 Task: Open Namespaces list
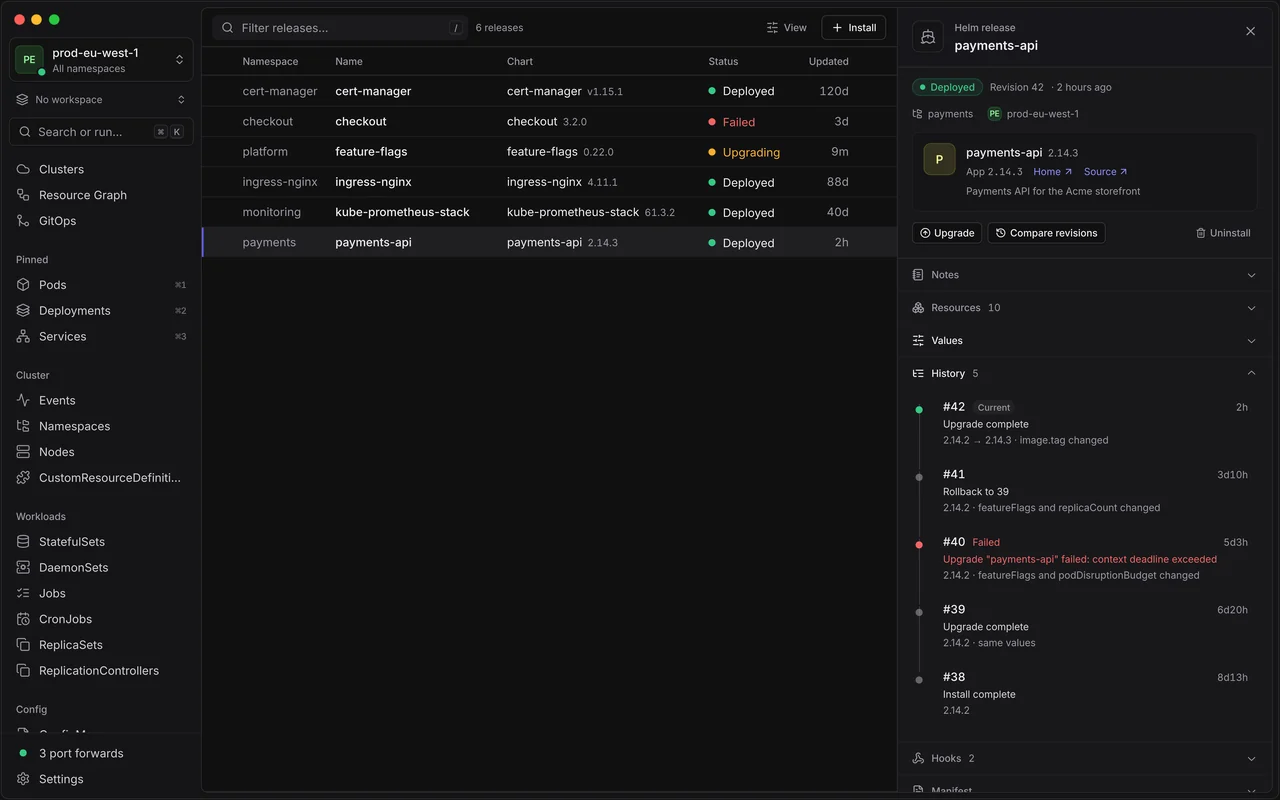coord(101,426)
